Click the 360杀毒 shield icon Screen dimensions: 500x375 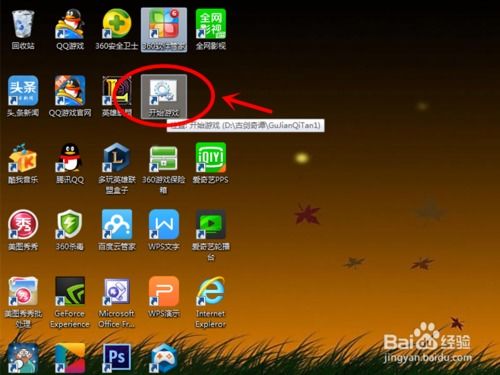click(x=70, y=224)
